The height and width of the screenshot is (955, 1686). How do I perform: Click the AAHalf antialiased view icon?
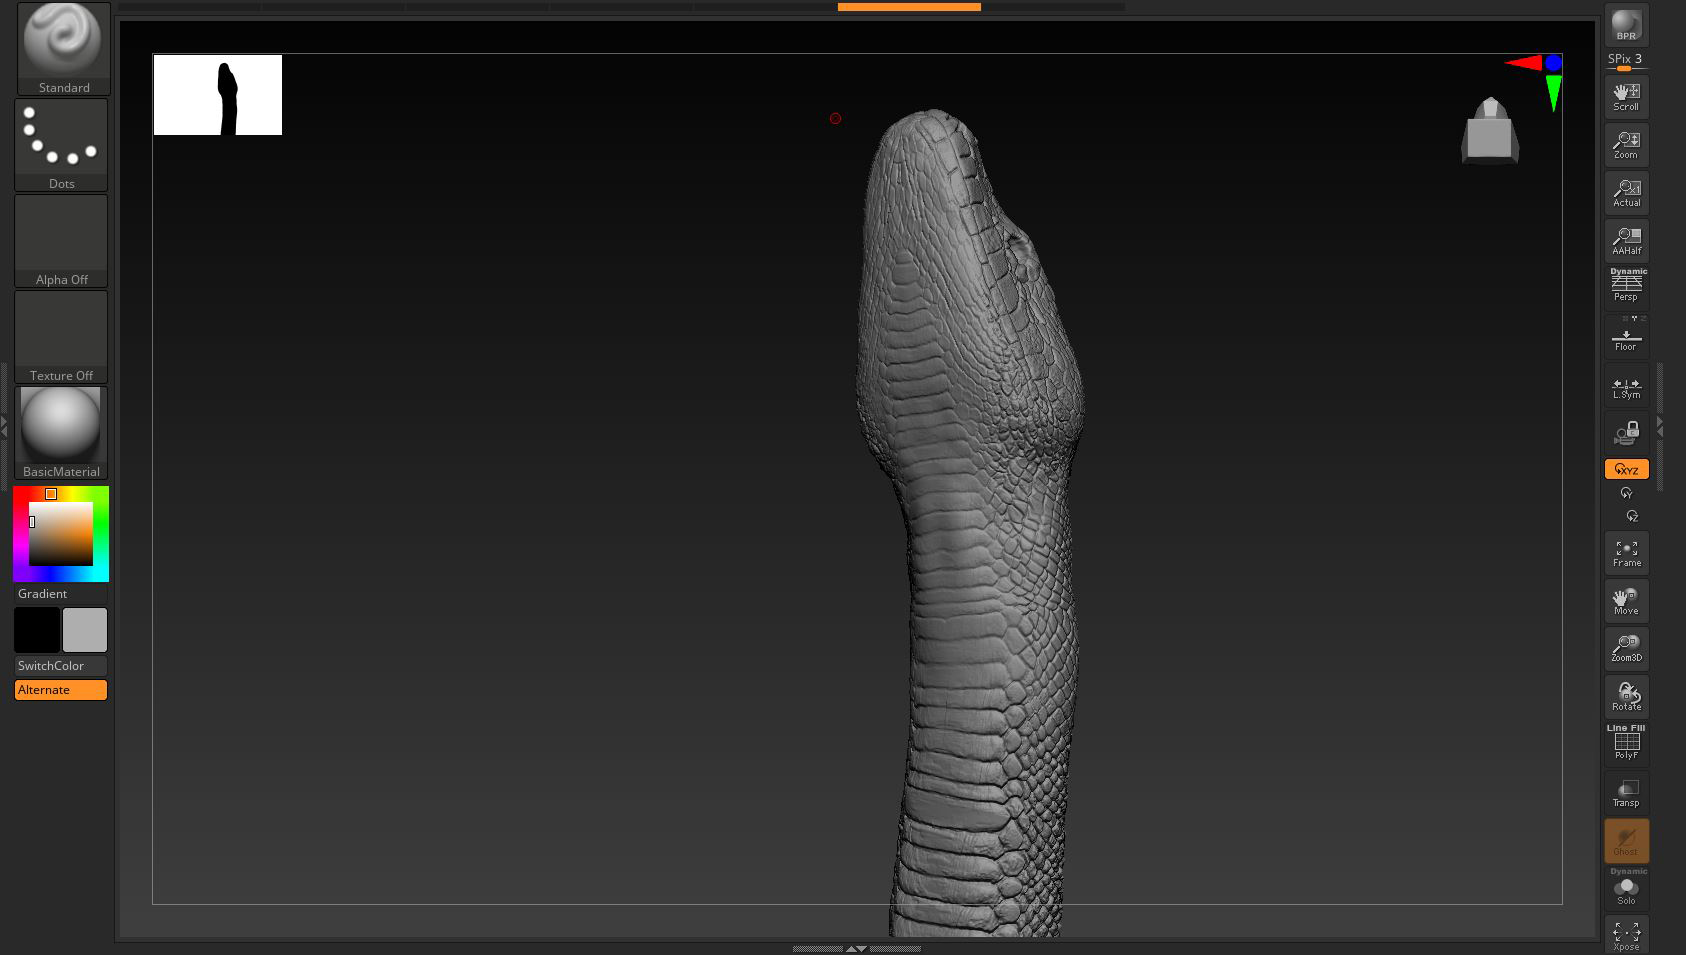pos(1626,238)
